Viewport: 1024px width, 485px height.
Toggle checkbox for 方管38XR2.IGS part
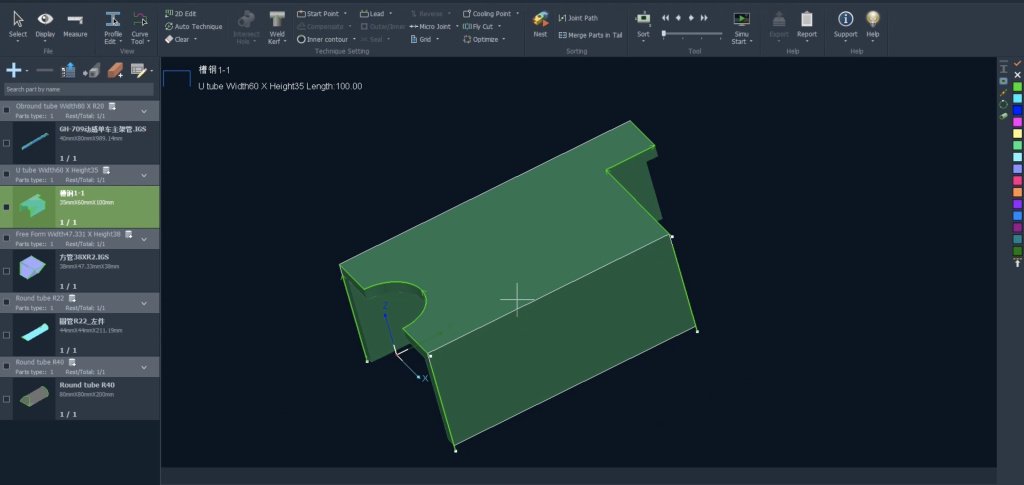pyautogui.click(x=7, y=271)
